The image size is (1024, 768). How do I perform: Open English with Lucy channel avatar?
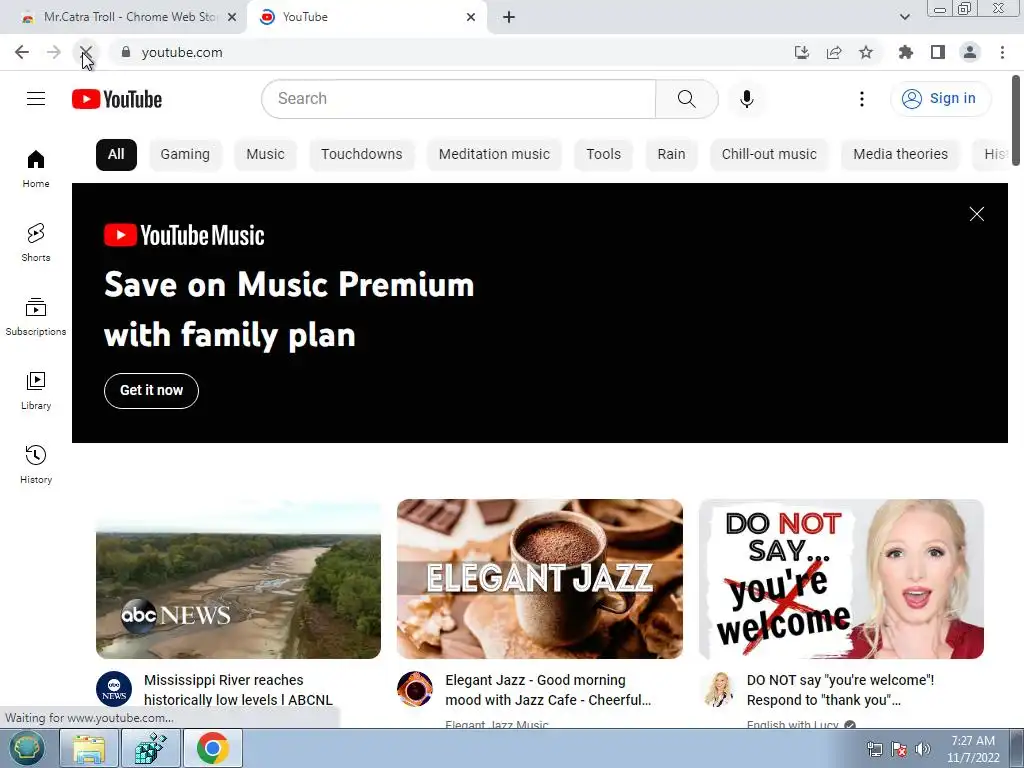[717, 689]
